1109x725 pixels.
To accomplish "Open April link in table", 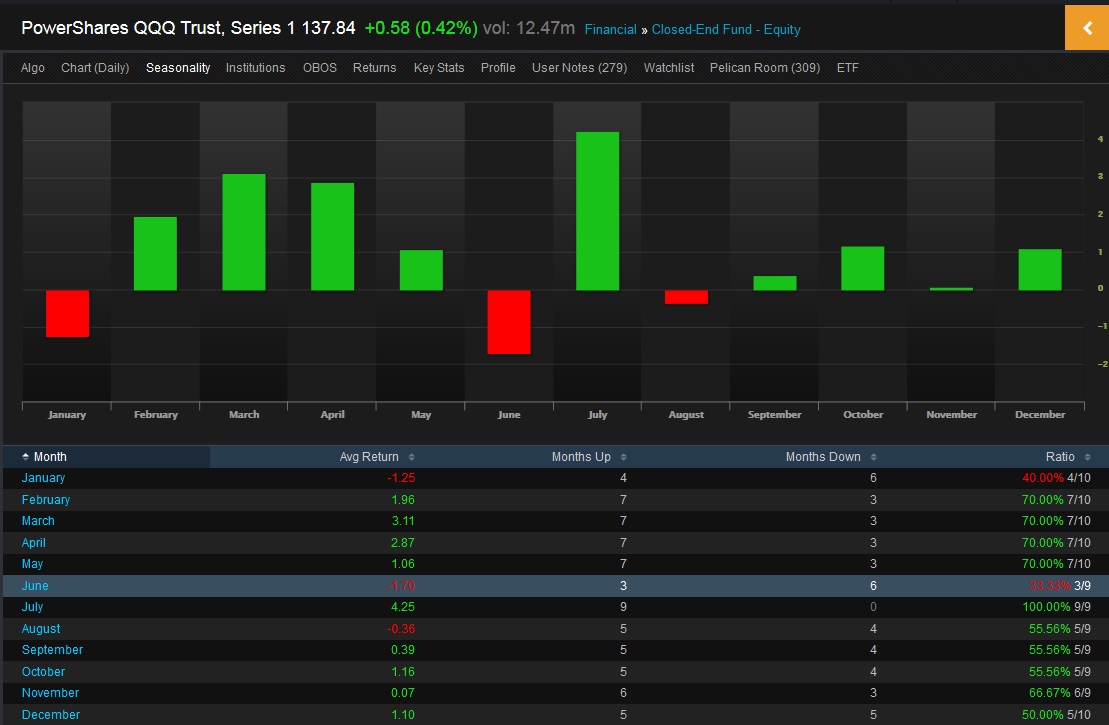I will coord(33,543).
